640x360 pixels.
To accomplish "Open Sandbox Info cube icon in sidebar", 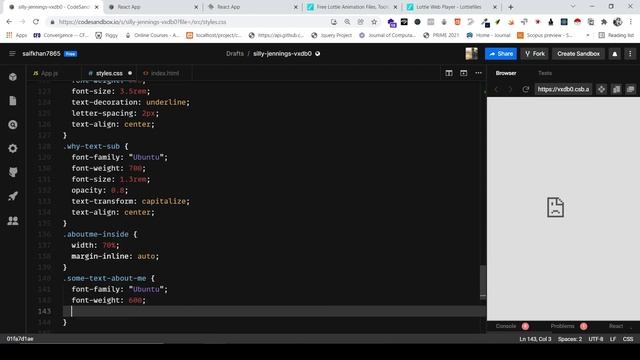I will click(x=13, y=77).
